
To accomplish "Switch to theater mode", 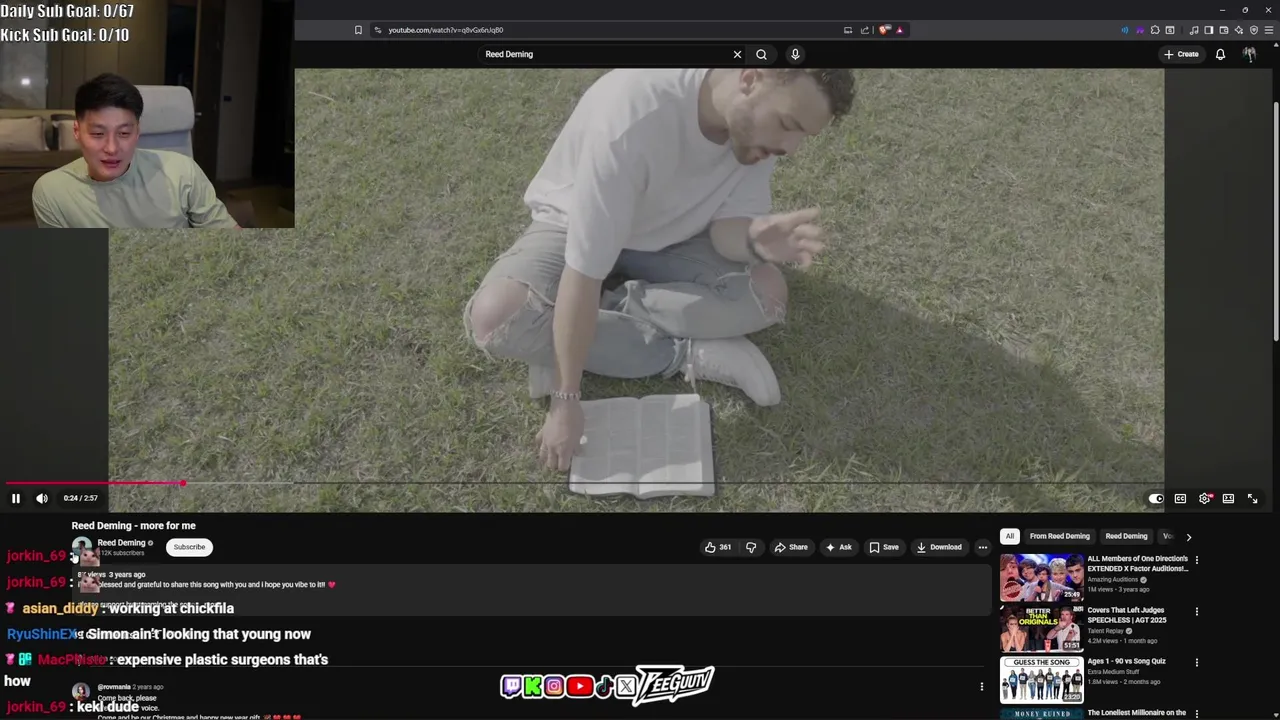I will coord(1228,498).
